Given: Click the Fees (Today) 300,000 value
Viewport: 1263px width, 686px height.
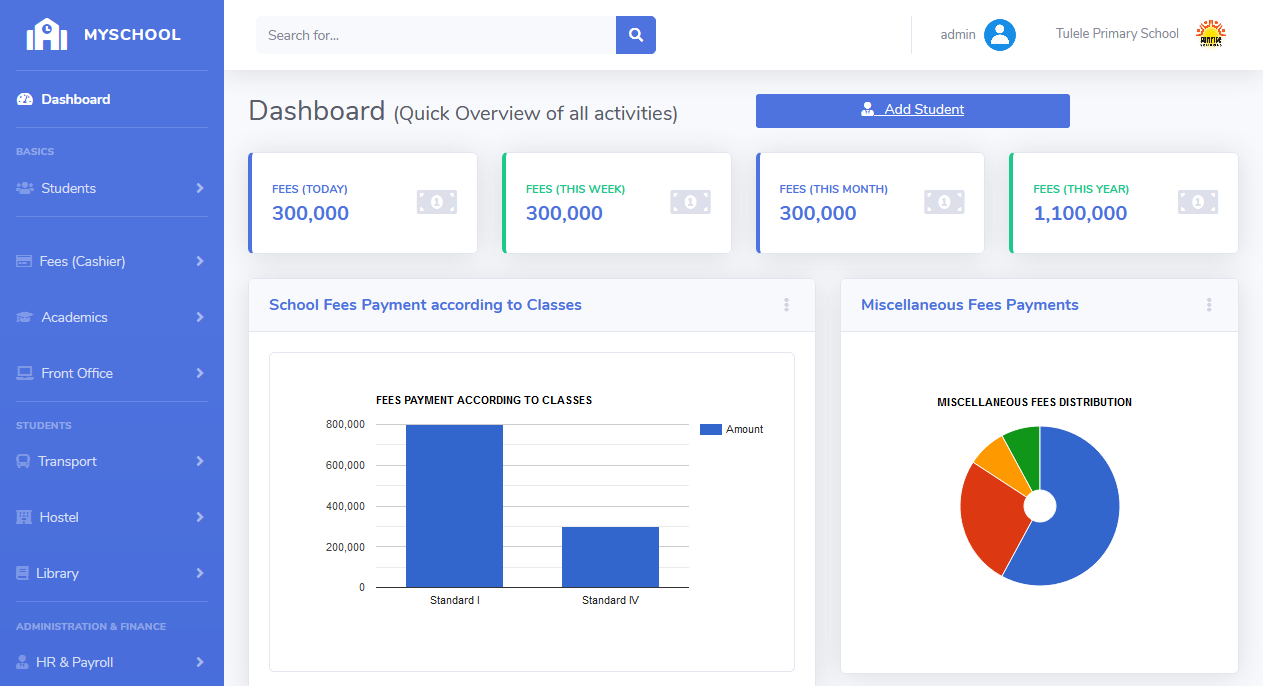Looking at the screenshot, I should coord(310,213).
